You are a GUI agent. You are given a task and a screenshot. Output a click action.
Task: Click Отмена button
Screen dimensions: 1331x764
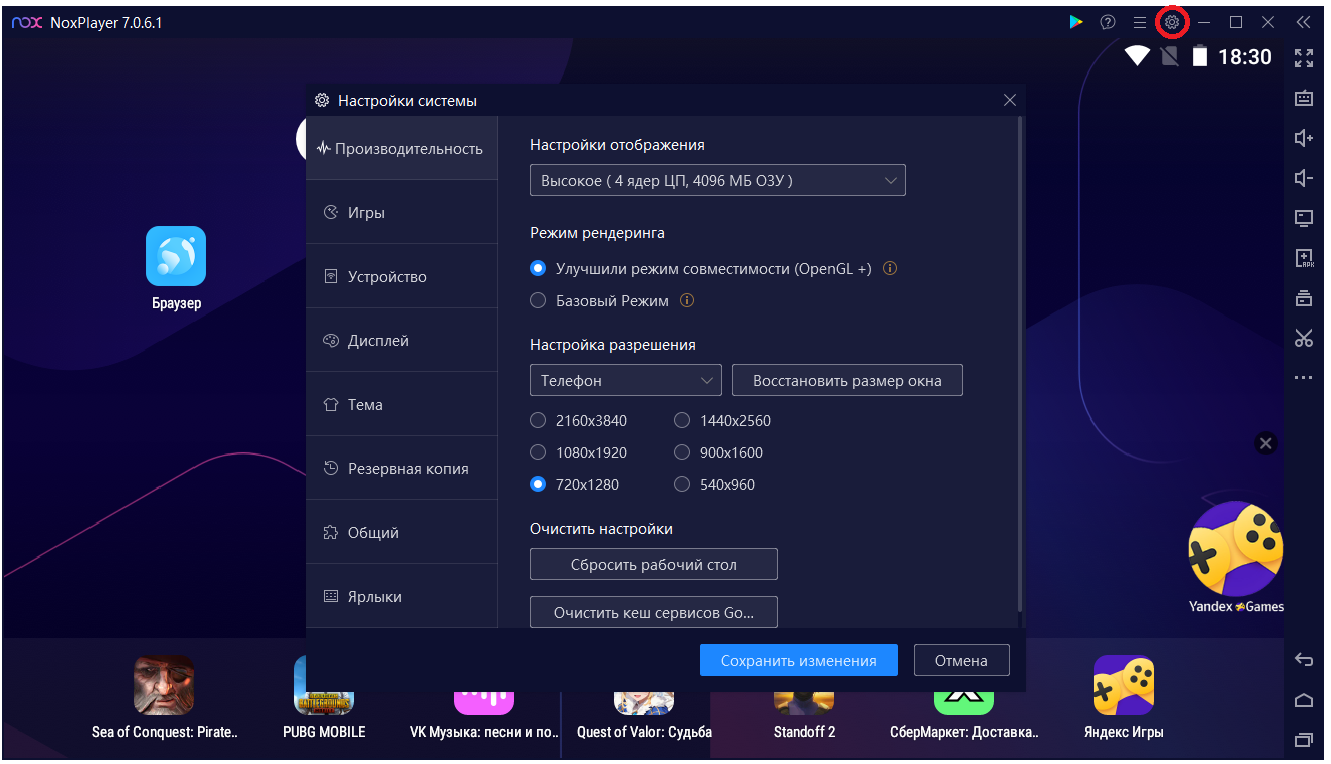[x=961, y=661]
